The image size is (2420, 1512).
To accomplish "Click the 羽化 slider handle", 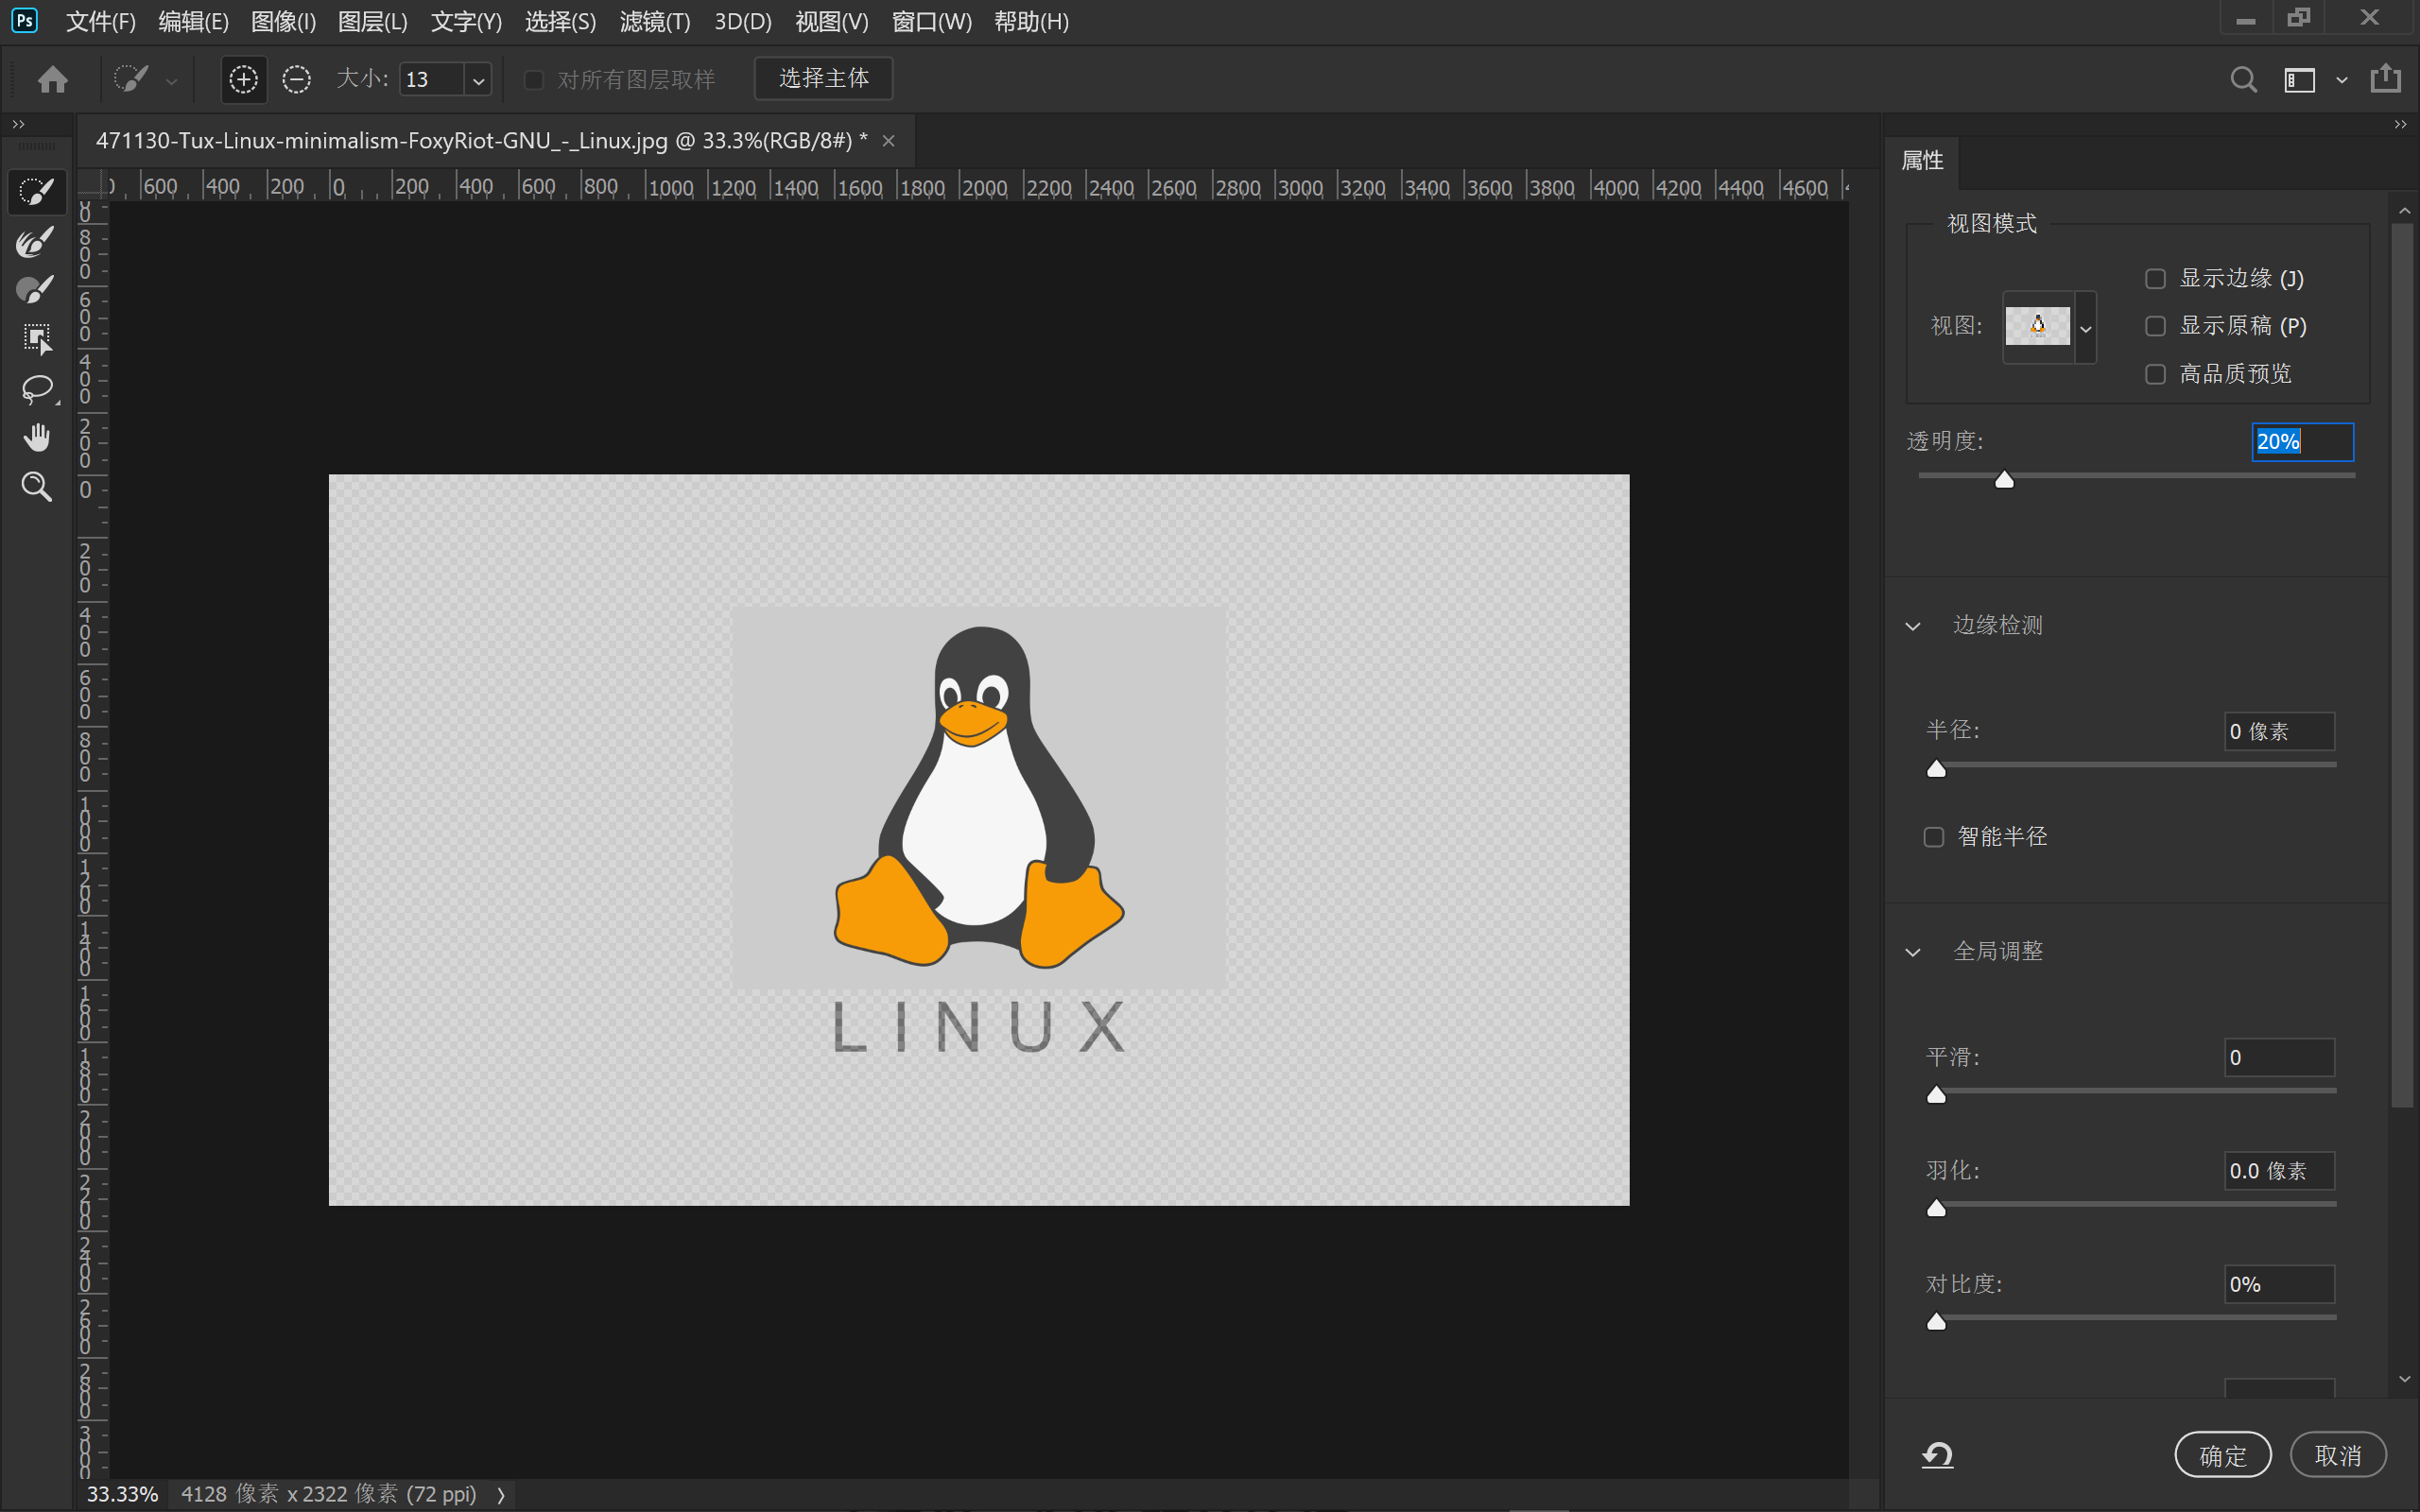I will pos(1936,1208).
